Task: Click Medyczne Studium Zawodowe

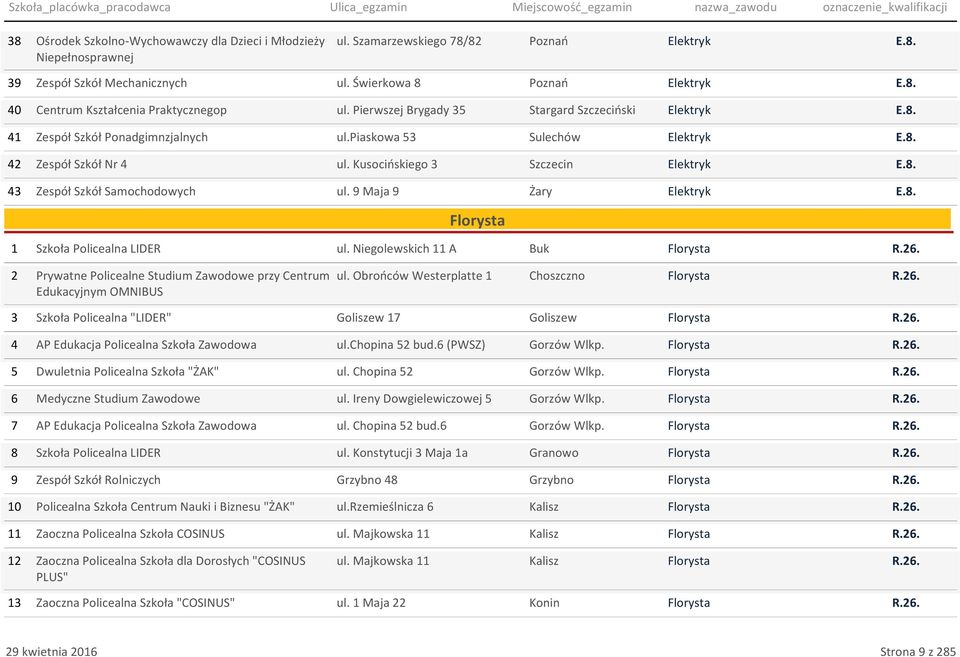Action: pyautogui.click(x=118, y=399)
